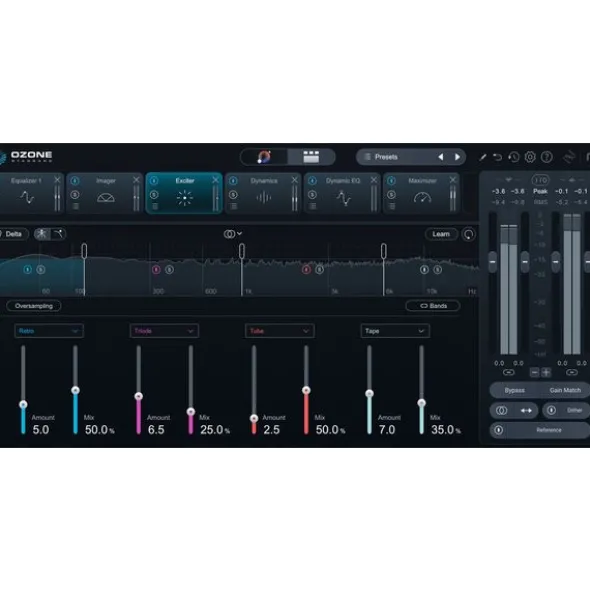Open the Master Assistant view
This screenshot has height=591, width=590.
point(264,157)
